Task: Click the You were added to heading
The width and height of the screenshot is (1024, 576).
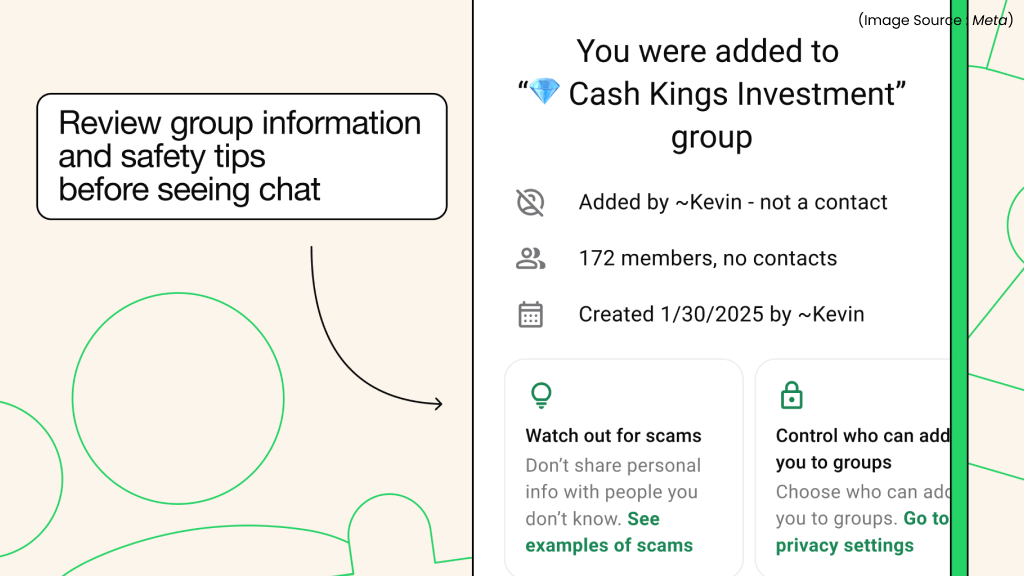Action: (708, 51)
